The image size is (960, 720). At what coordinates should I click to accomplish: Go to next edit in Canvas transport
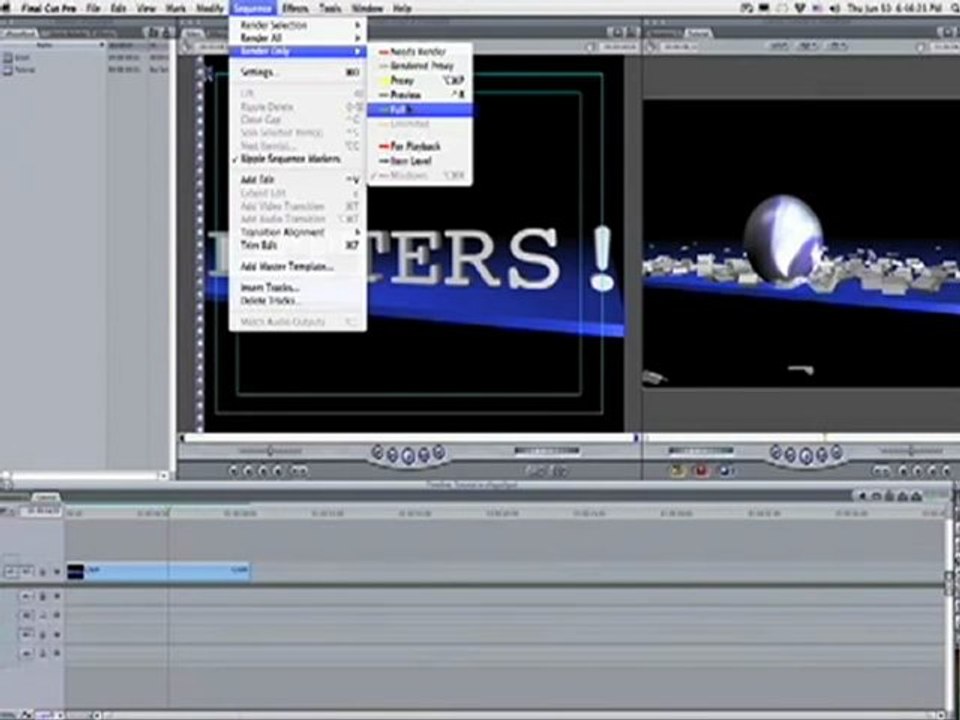pos(836,452)
